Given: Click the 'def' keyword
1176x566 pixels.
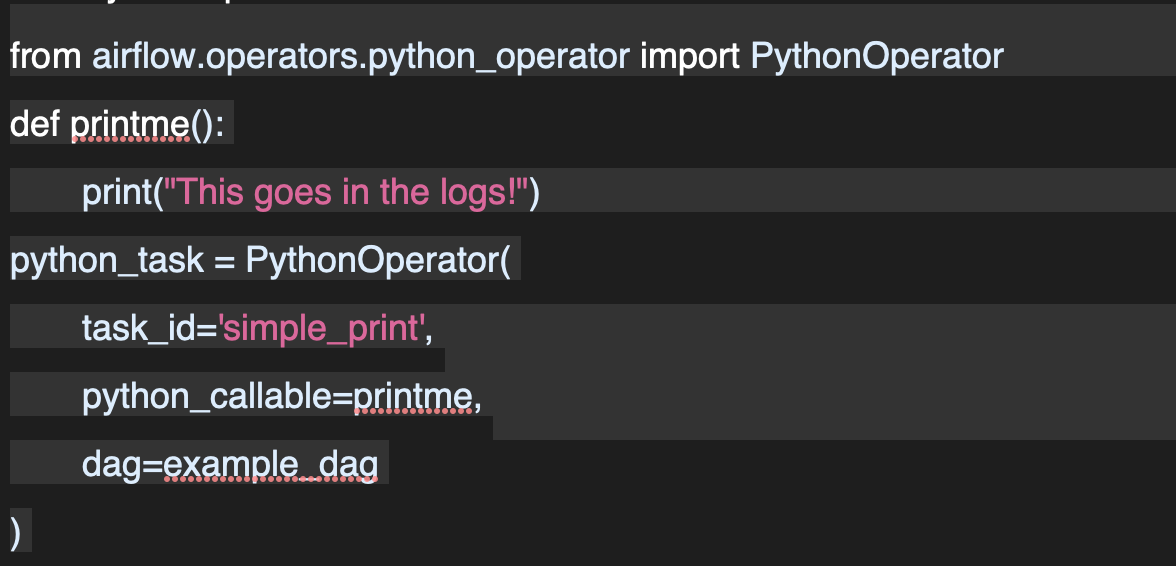Looking at the screenshot, I should click(x=36, y=124).
